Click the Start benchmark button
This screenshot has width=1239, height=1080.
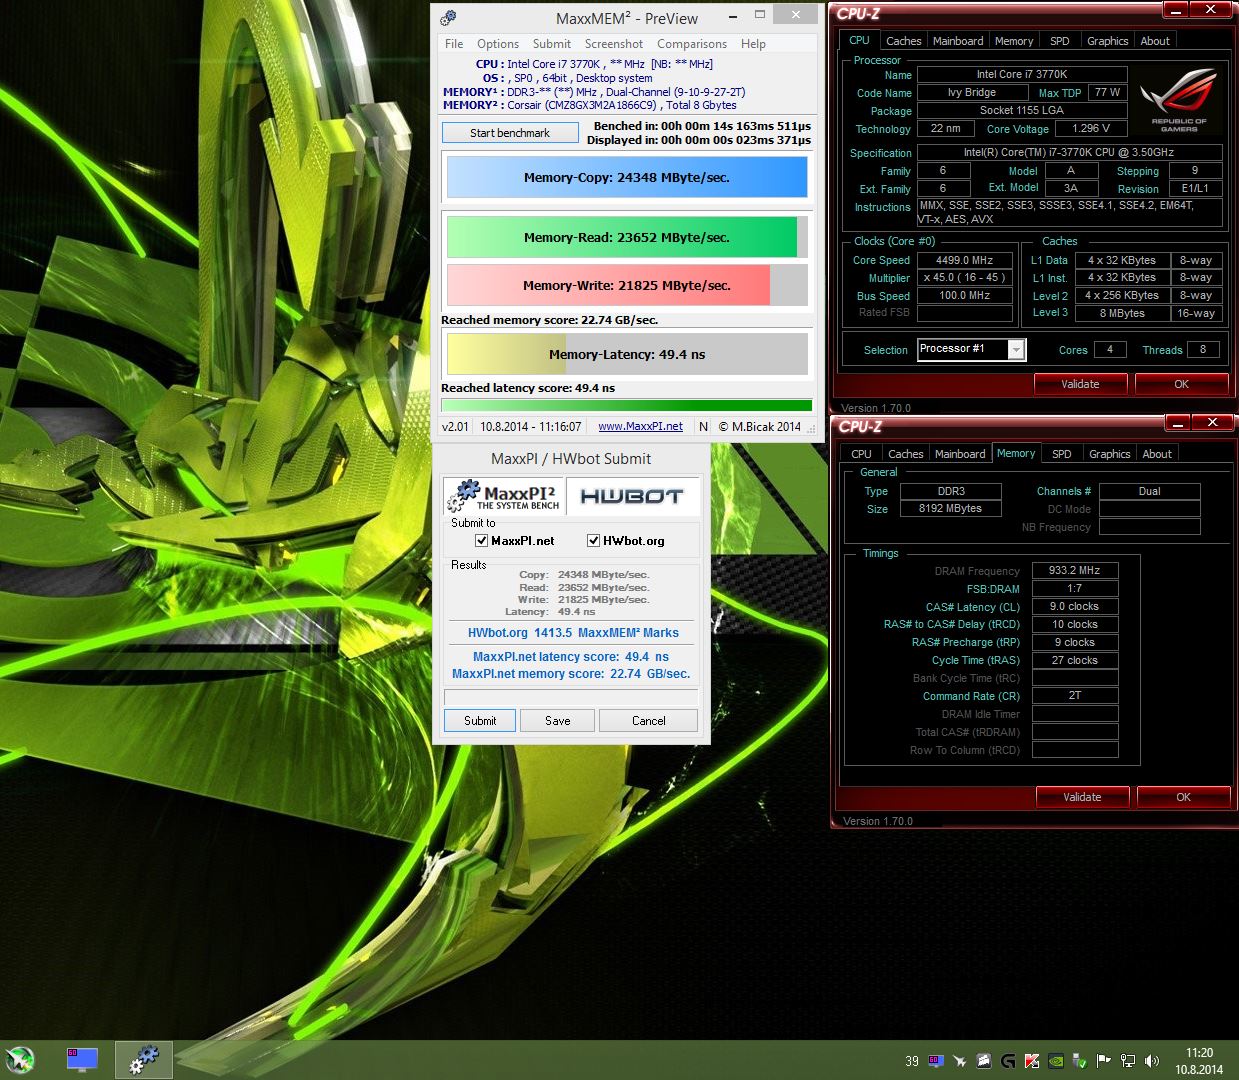point(510,133)
